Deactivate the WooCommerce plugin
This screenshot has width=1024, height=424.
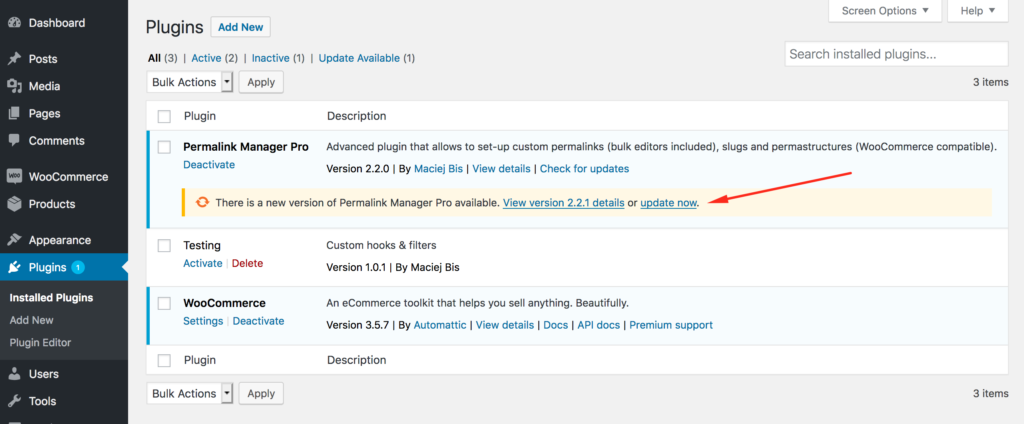(259, 321)
